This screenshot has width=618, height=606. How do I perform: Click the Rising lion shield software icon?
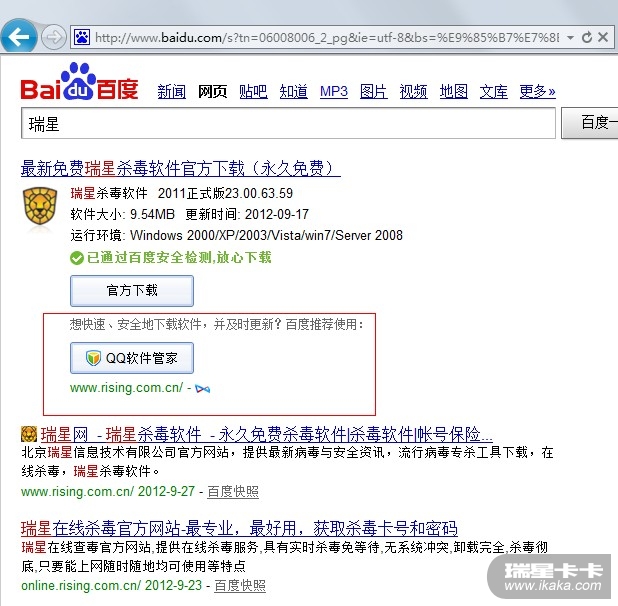pos(39,206)
